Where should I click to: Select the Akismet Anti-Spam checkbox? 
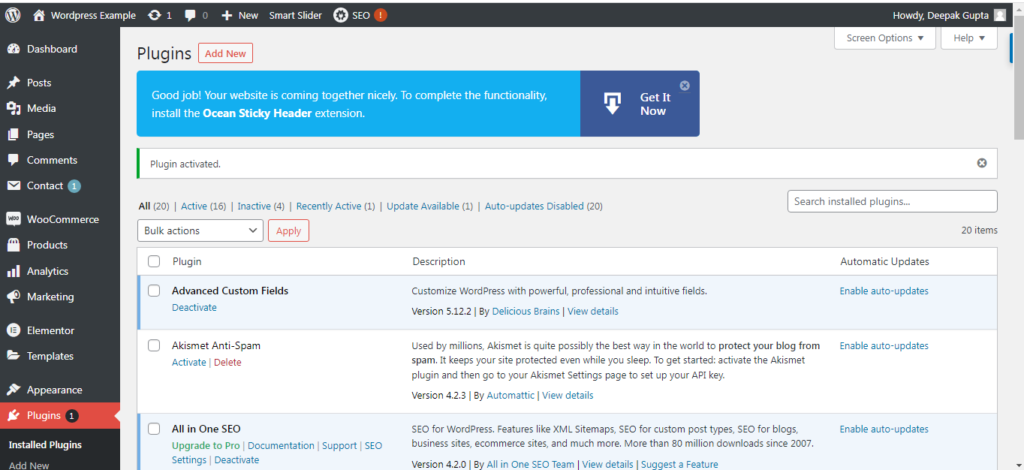[154, 345]
